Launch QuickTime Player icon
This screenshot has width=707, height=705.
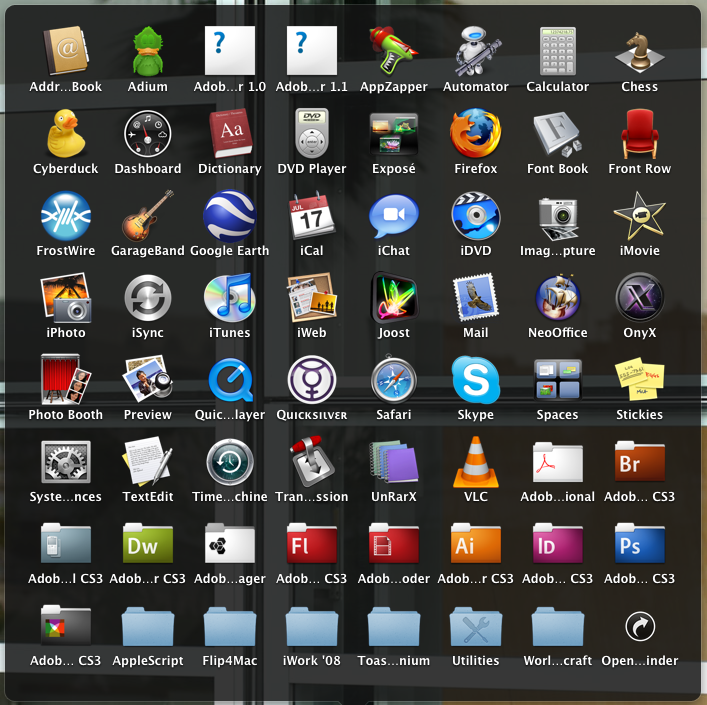230,380
